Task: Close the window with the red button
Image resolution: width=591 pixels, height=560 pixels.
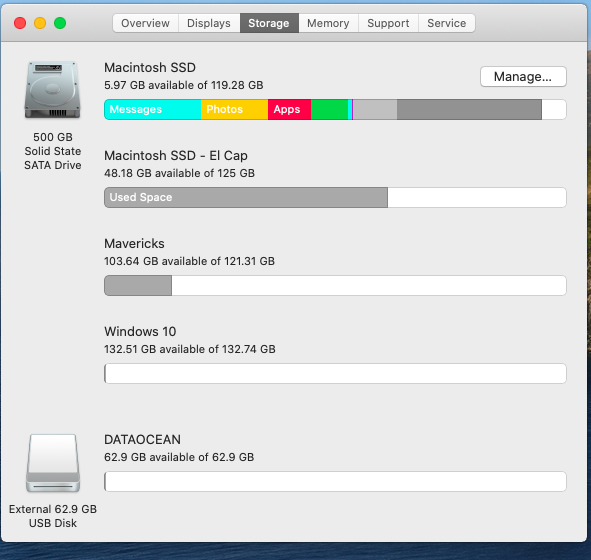Action: tap(20, 23)
